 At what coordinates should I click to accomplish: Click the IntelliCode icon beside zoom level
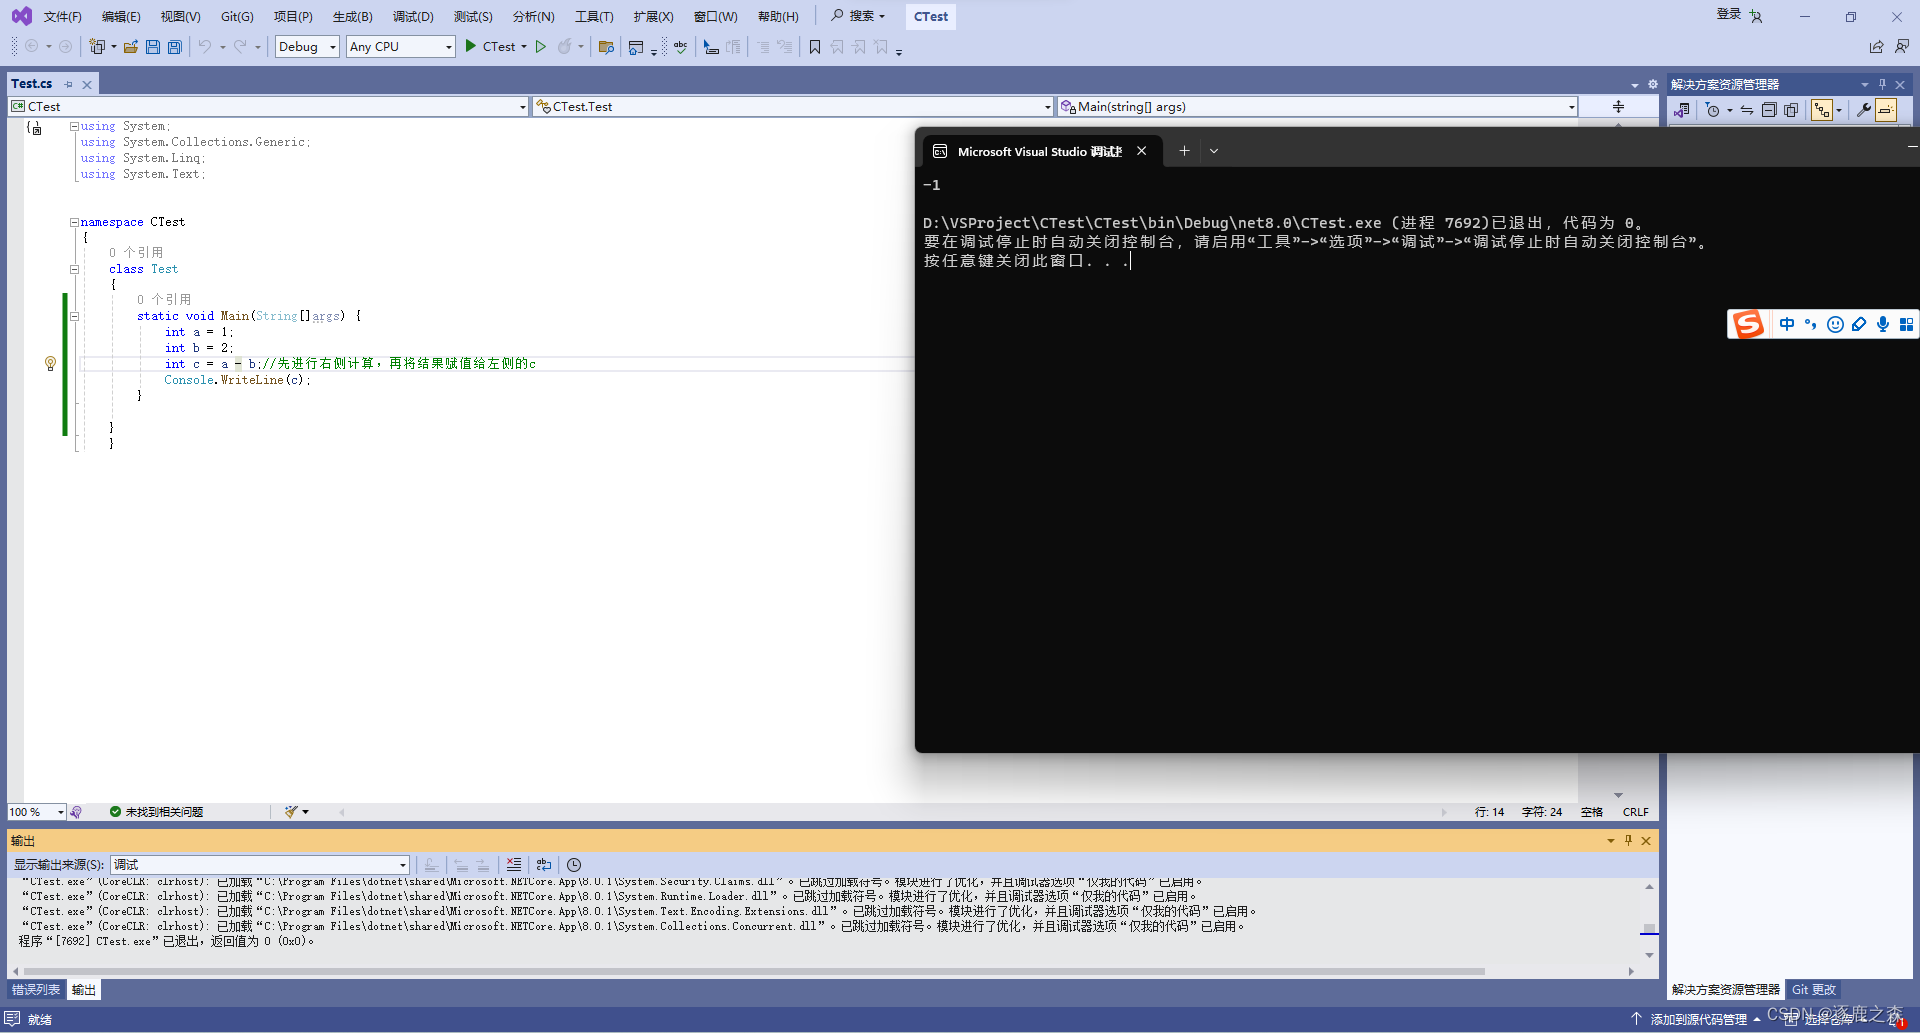pos(76,812)
